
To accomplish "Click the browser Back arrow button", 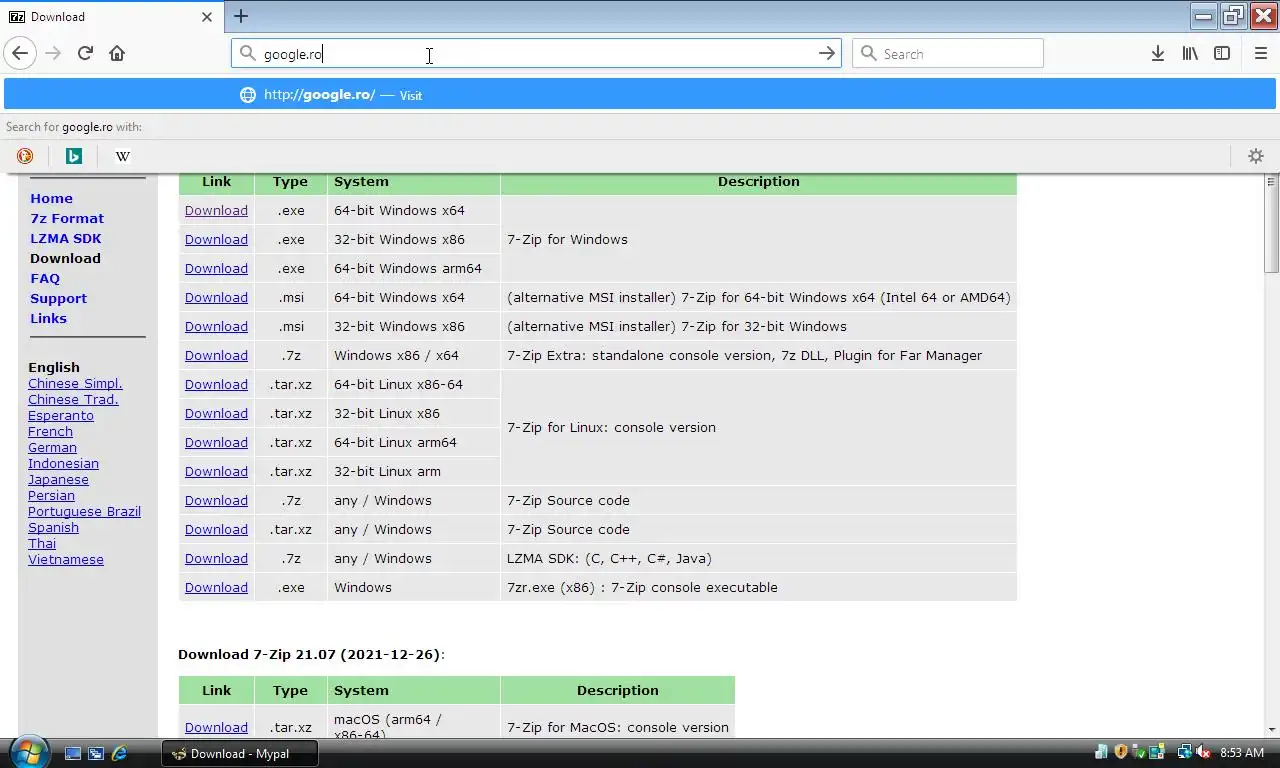I will tap(20, 53).
